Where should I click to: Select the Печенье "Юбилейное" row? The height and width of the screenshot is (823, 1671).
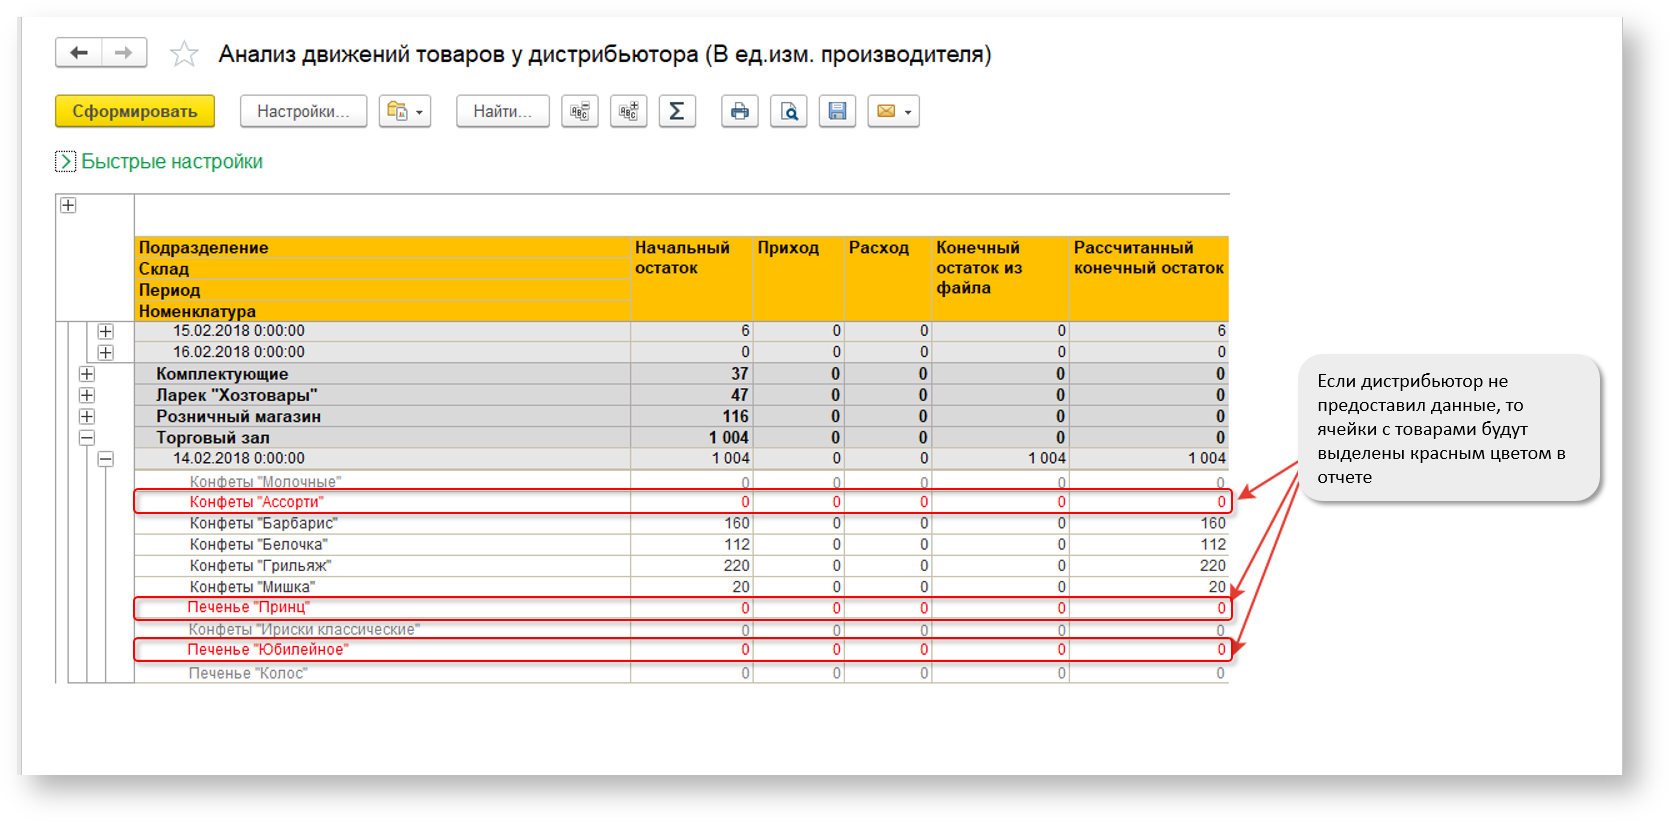[x=681, y=650]
